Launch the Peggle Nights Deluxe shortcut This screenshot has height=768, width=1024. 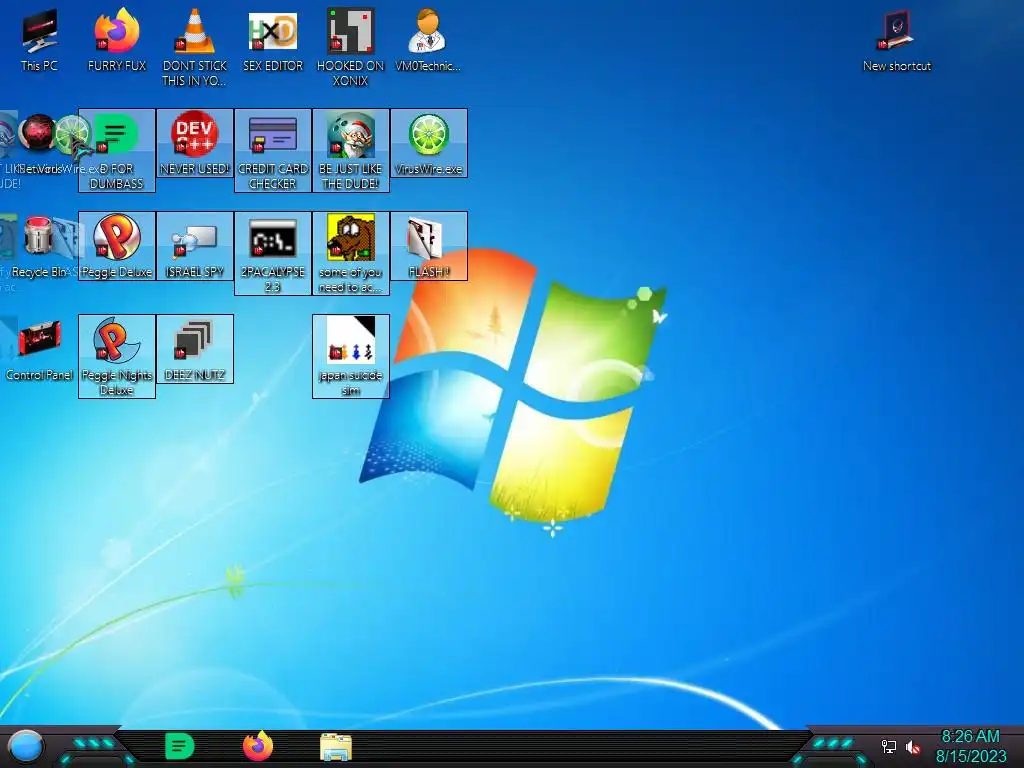(117, 356)
